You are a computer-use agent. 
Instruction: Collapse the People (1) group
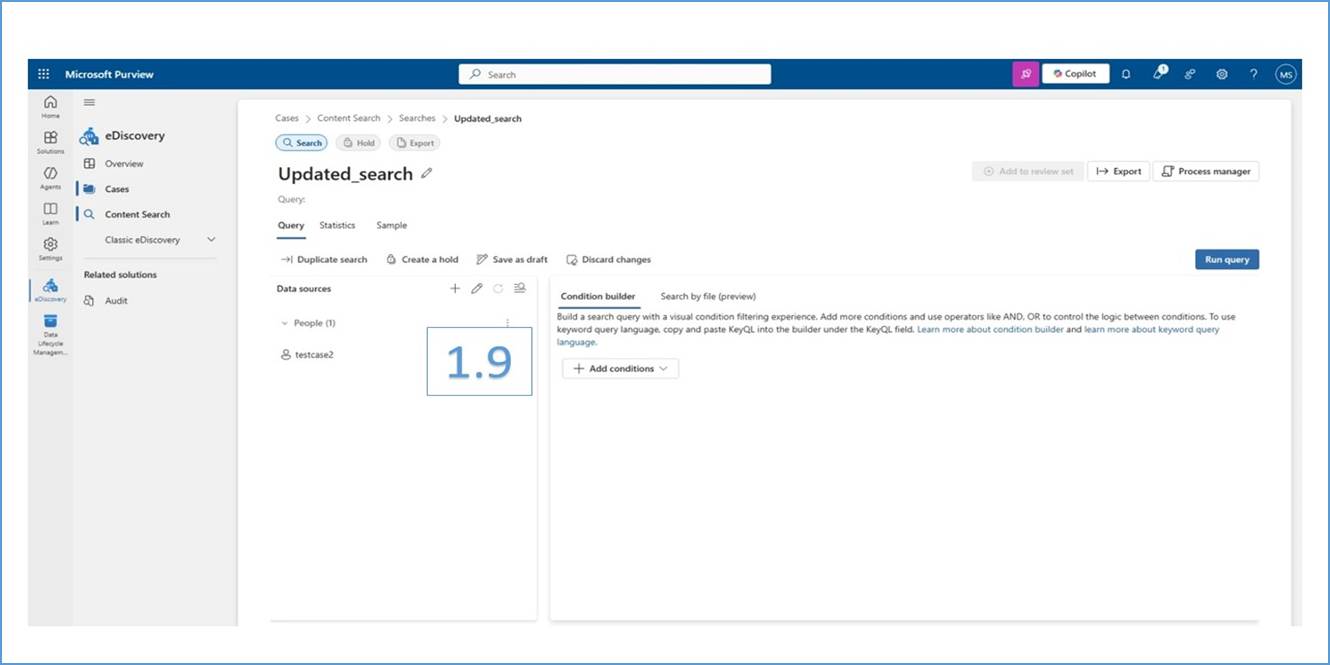285,323
